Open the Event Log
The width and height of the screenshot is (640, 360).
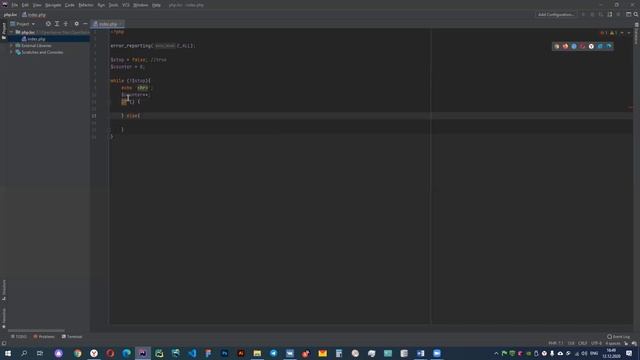[618, 336]
